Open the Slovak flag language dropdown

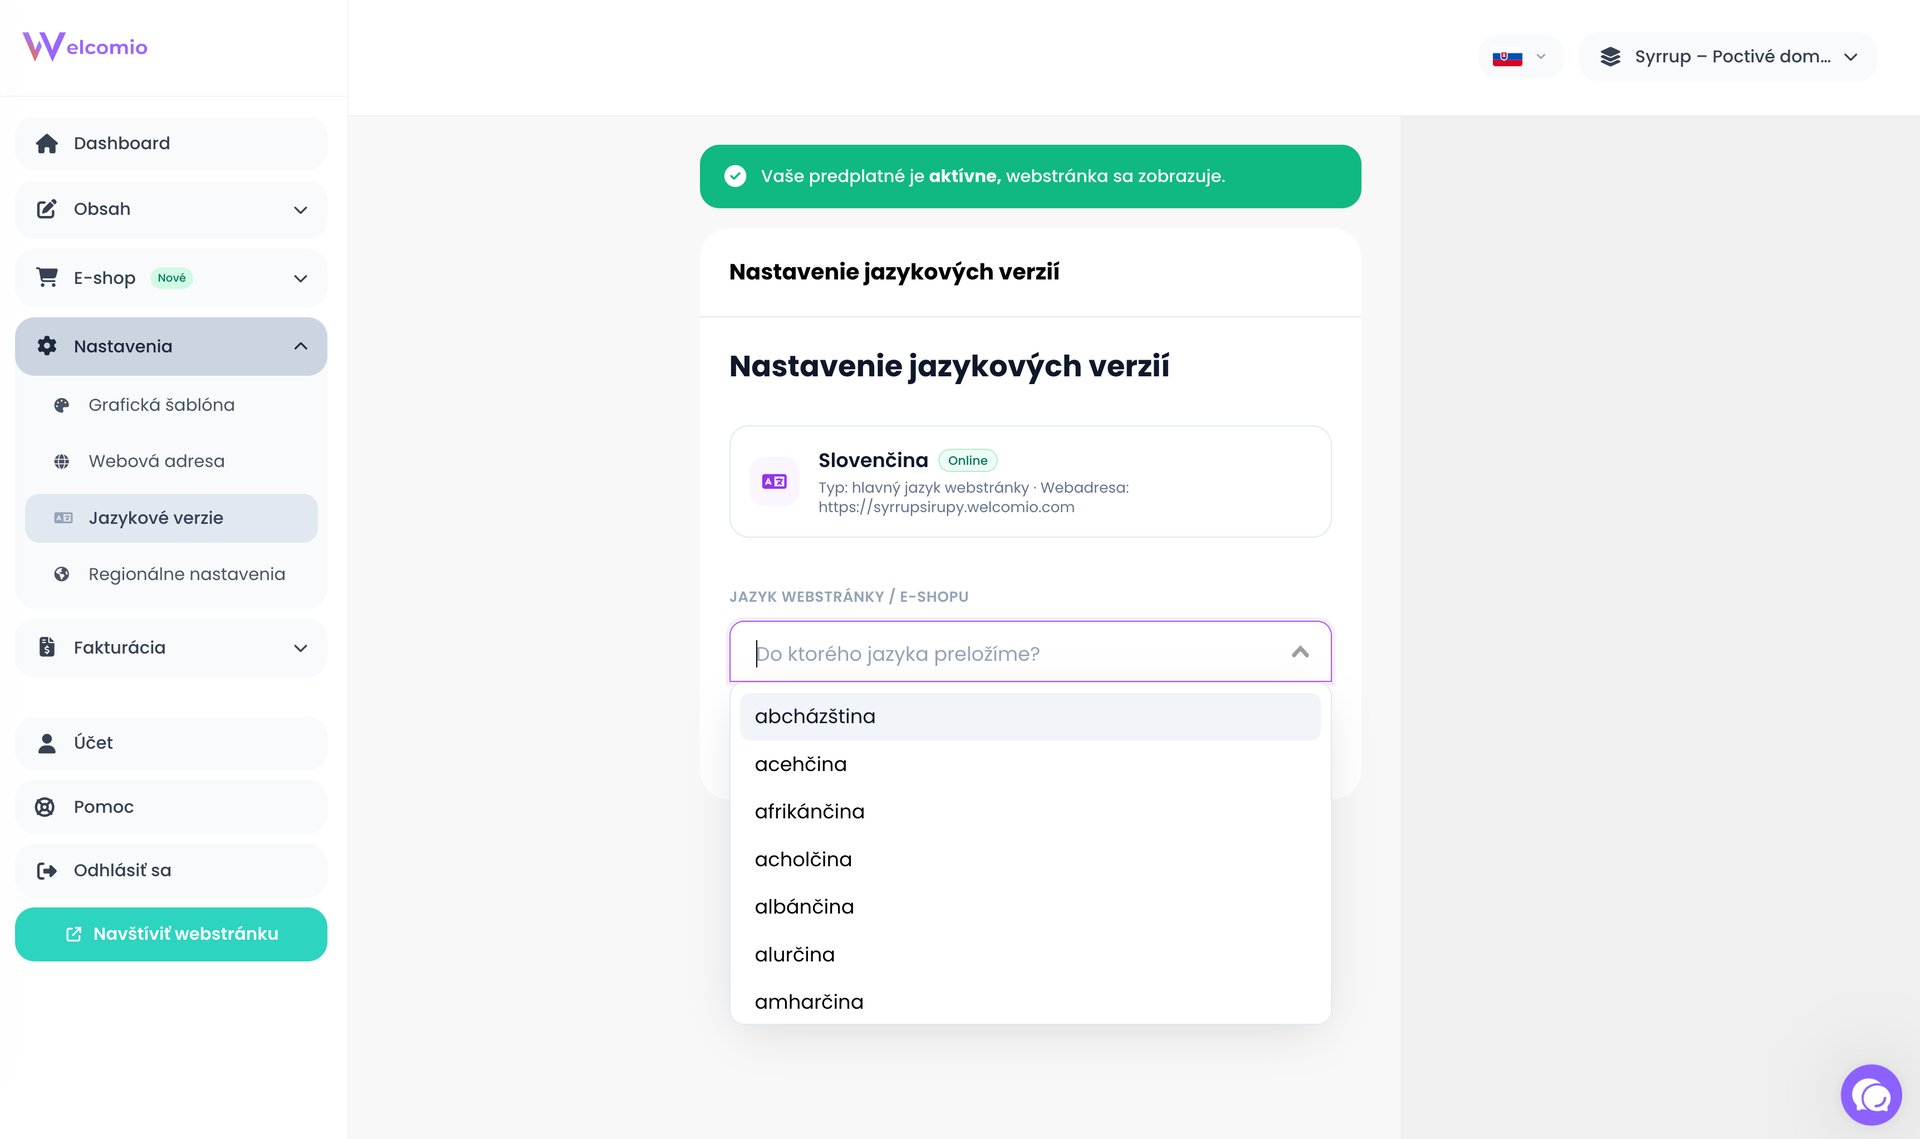(x=1519, y=57)
